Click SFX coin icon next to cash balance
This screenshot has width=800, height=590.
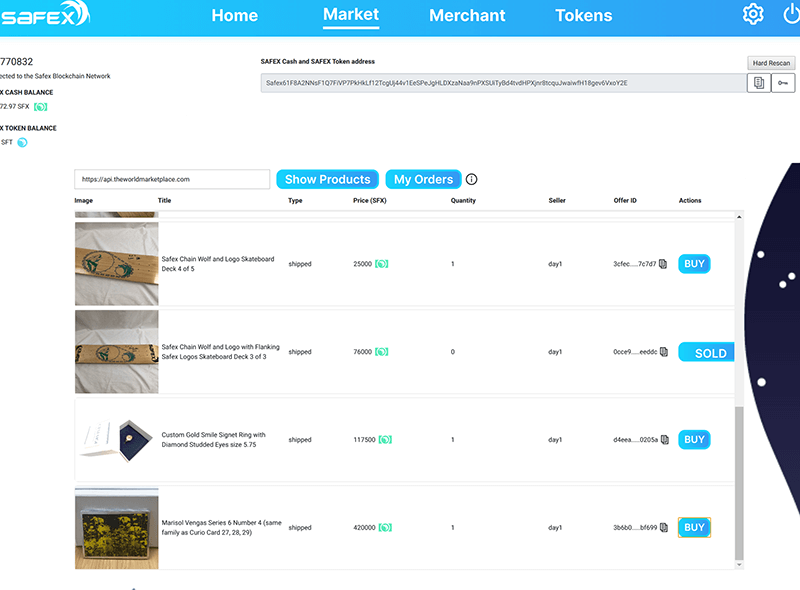tap(40, 107)
